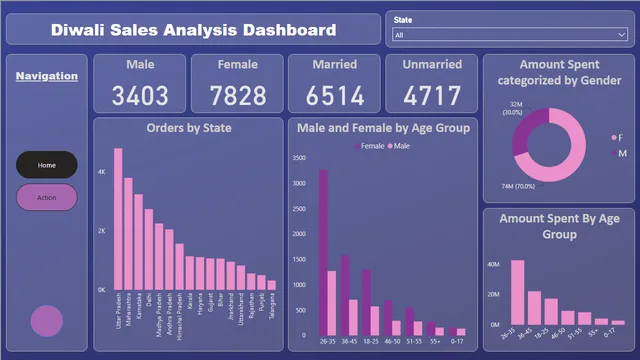Click Amount Spent categorized by Gender title
Viewport: 640px width, 360px height.
[559, 72]
